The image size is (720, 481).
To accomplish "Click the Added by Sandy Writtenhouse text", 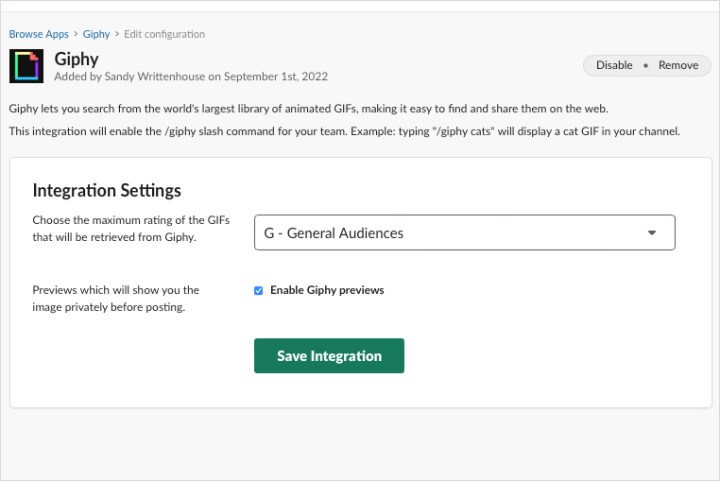I will pyautogui.click(x=191, y=77).
